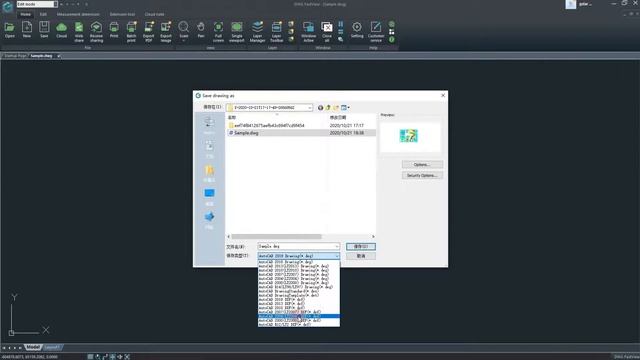The image size is (640, 360).
Task: Expand the Look in folder dropdown
Action: [x=310, y=108]
